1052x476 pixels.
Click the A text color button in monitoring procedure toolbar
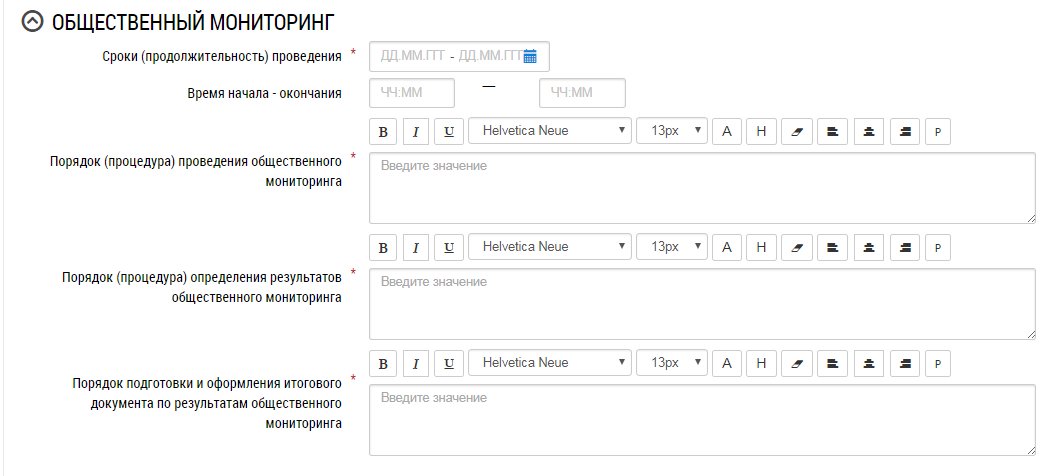pos(727,131)
